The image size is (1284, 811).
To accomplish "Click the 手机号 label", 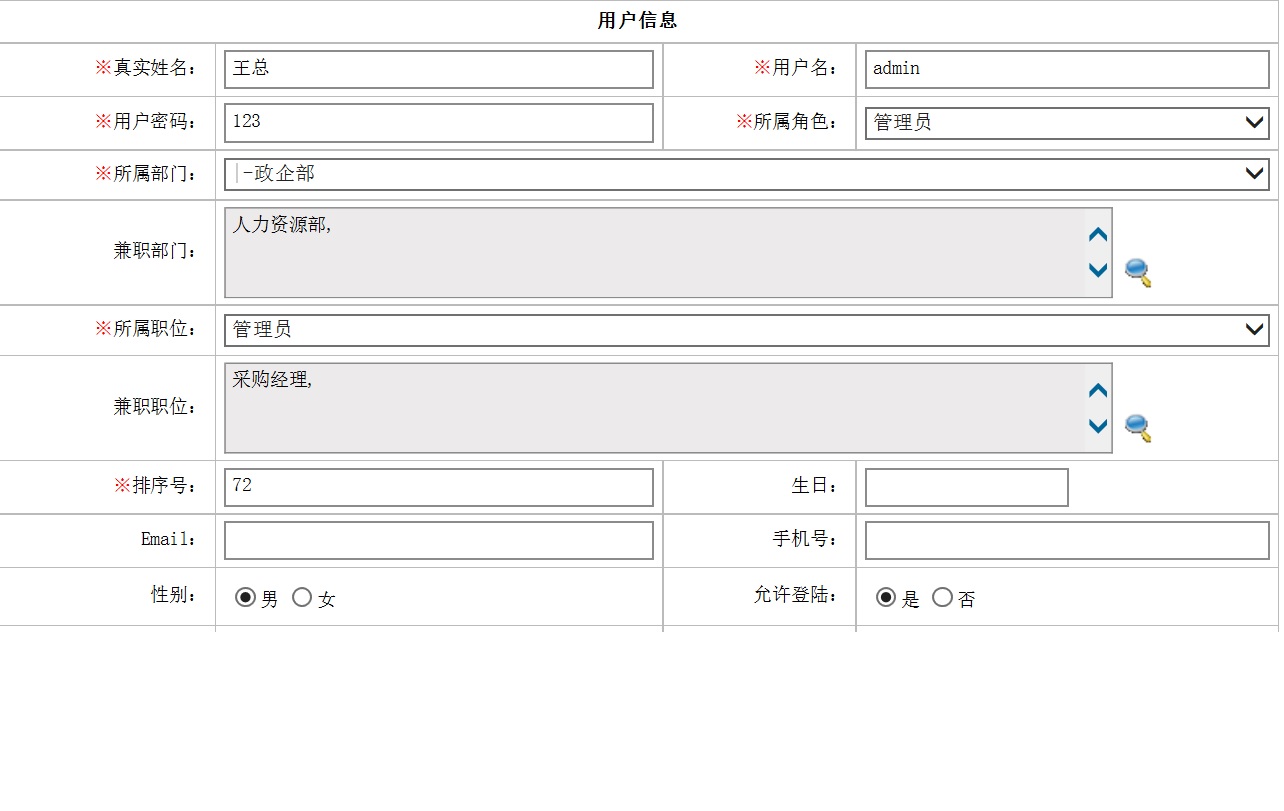I will [x=806, y=539].
